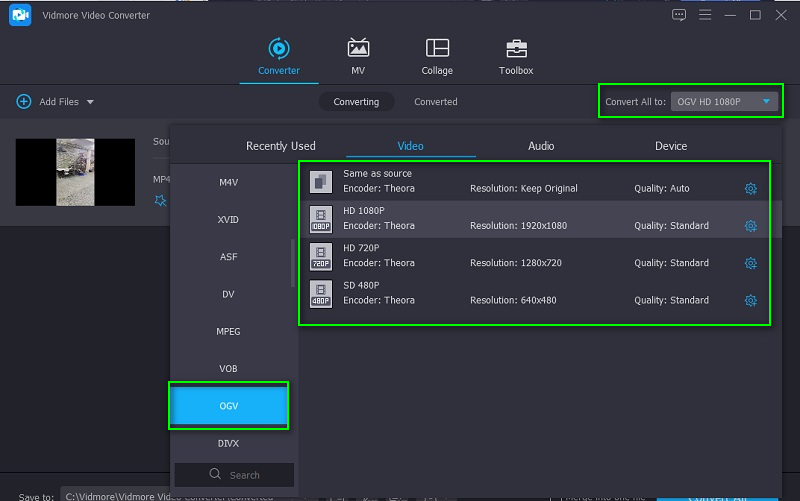Click the gear for Same as source preset
This screenshot has height=501, width=800.
pos(751,189)
